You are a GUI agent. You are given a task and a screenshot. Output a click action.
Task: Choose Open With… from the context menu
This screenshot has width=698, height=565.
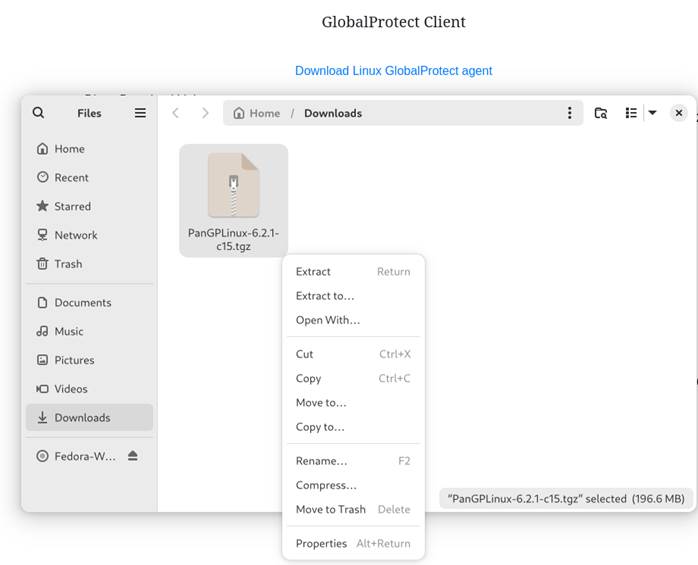click(353, 320)
